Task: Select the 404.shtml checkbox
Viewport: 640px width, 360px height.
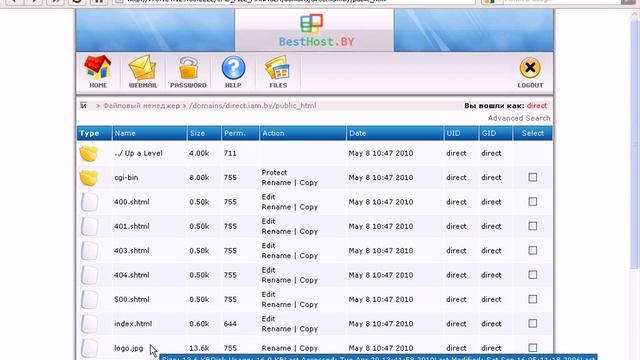Action: 533,275
